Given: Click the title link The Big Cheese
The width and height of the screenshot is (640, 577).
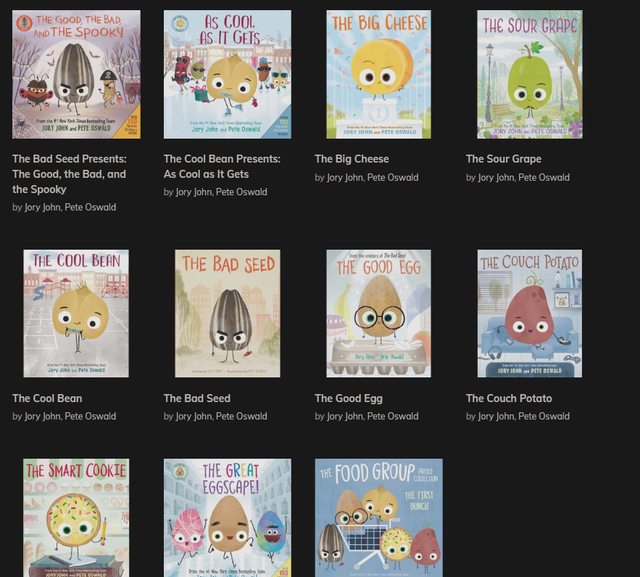Looking at the screenshot, I should tap(351, 159).
